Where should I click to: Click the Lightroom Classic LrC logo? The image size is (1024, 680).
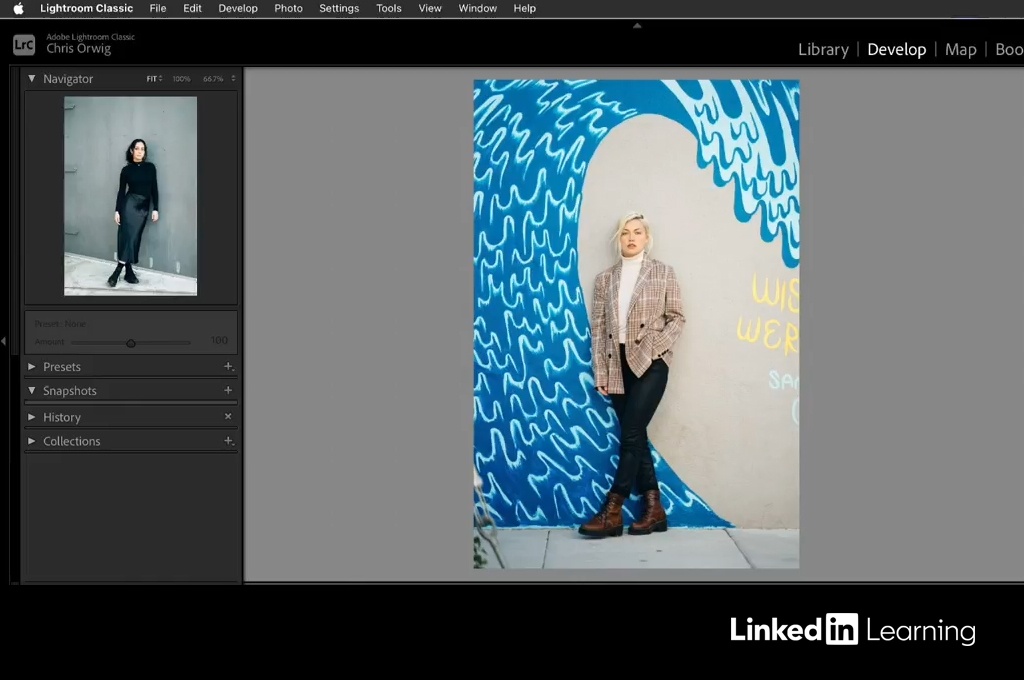click(24, 45)
